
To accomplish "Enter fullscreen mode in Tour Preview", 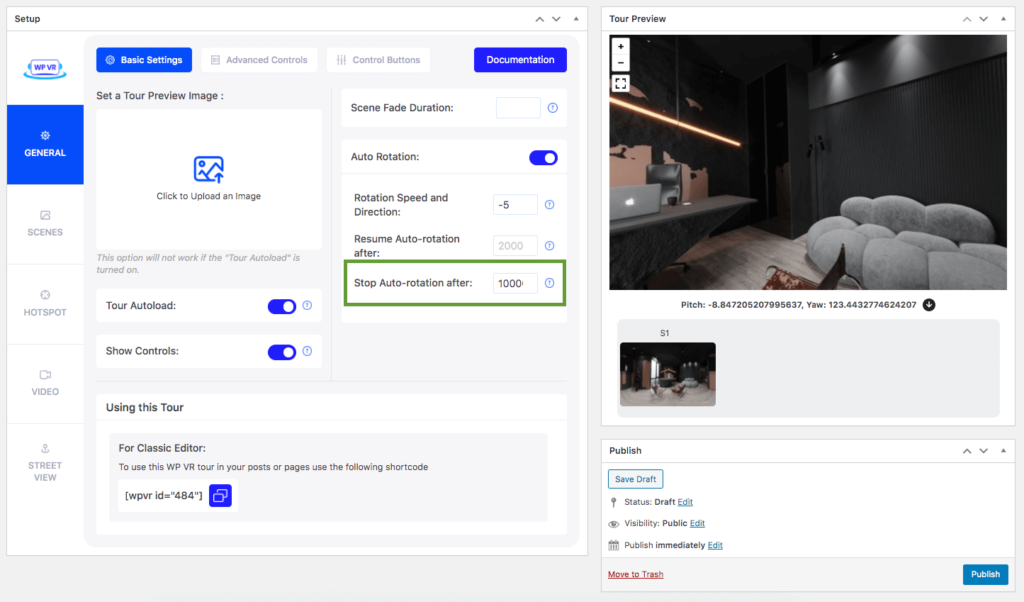I will pos(620,84).
